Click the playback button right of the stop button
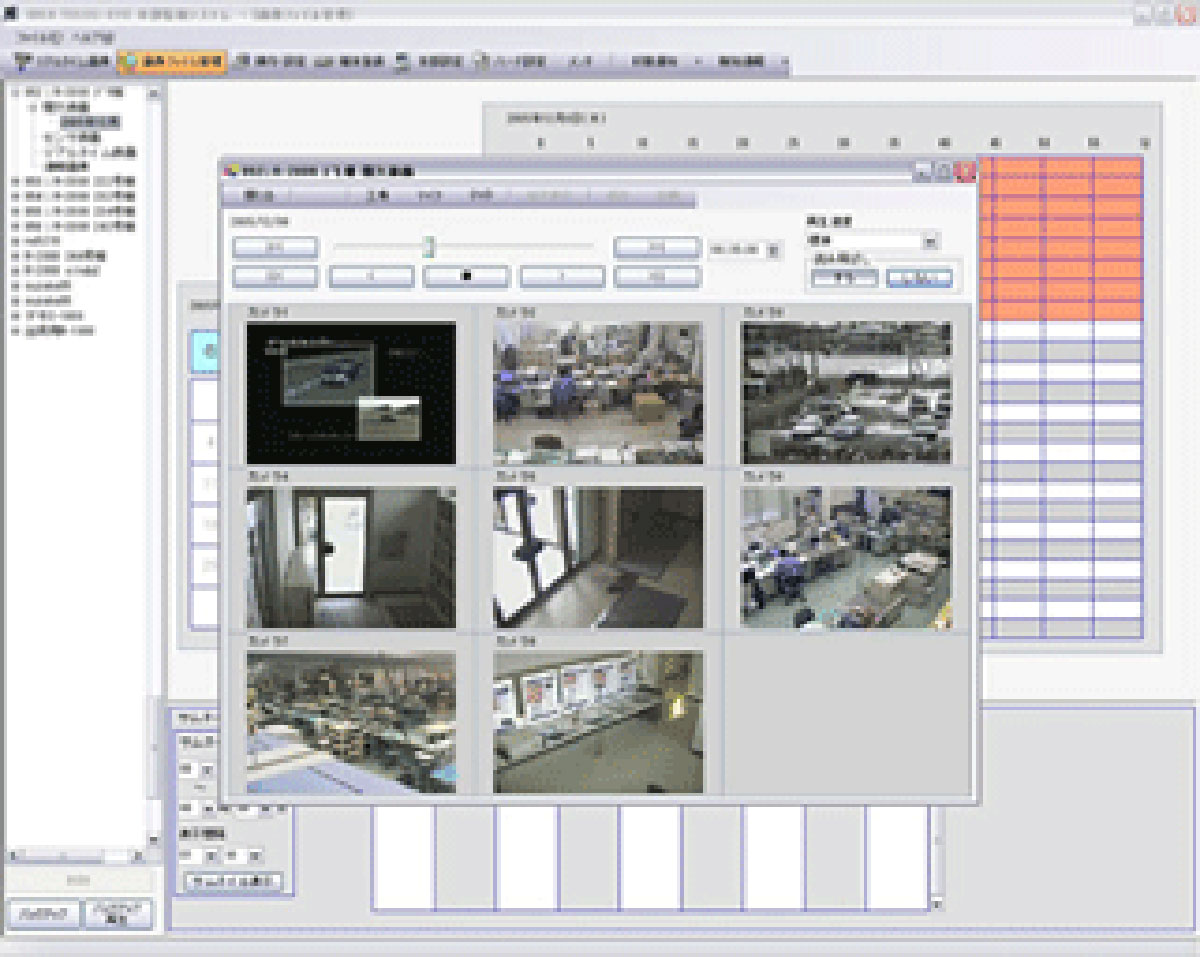This screenshot has width=1200, height=957. 562,277
